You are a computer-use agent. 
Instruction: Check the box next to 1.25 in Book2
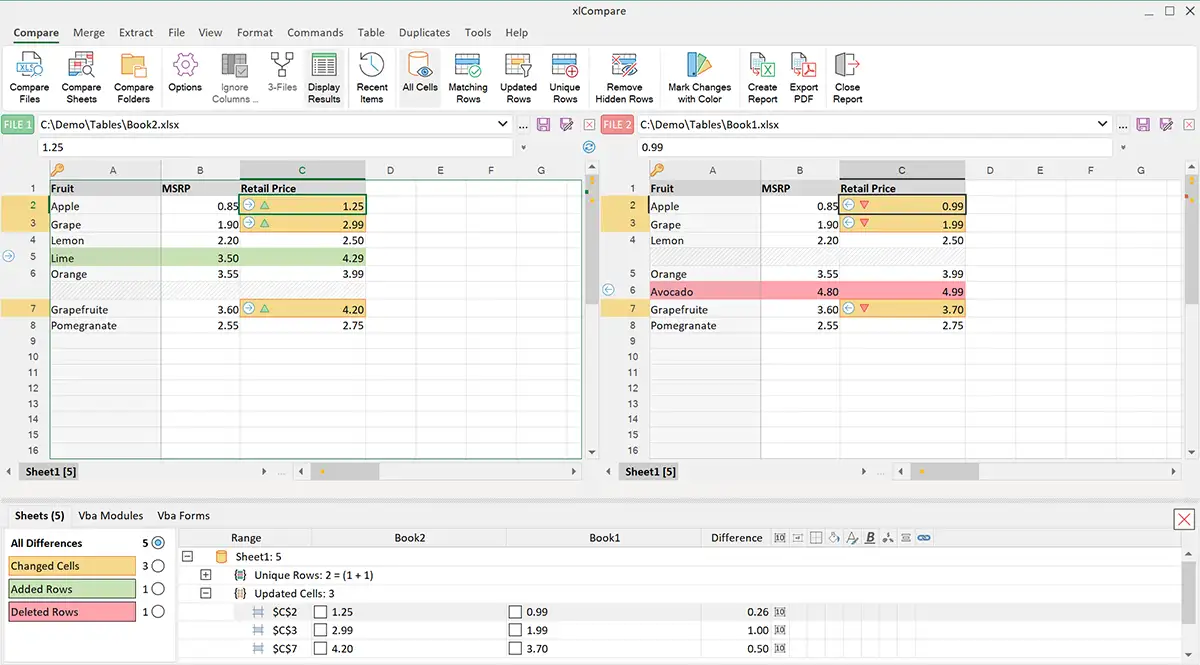pyautogui.click(x=320, y=612)
